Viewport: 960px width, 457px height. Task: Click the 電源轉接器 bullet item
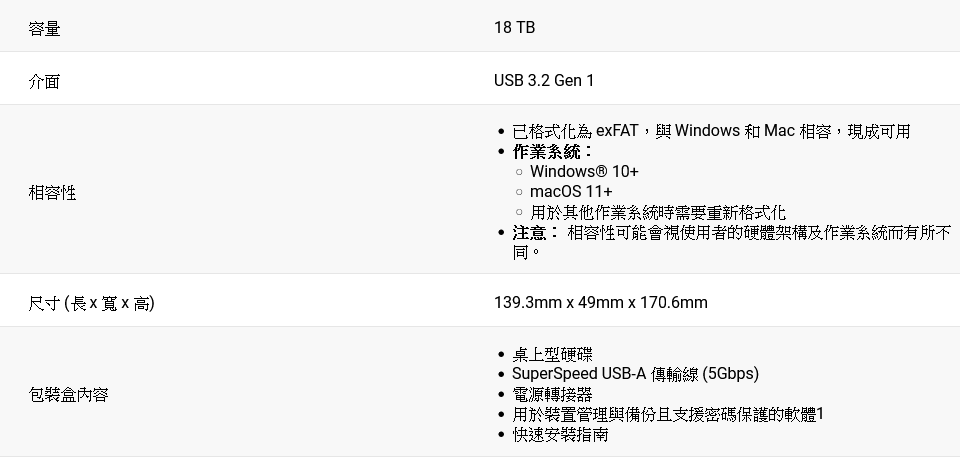[x=552, y=395]
